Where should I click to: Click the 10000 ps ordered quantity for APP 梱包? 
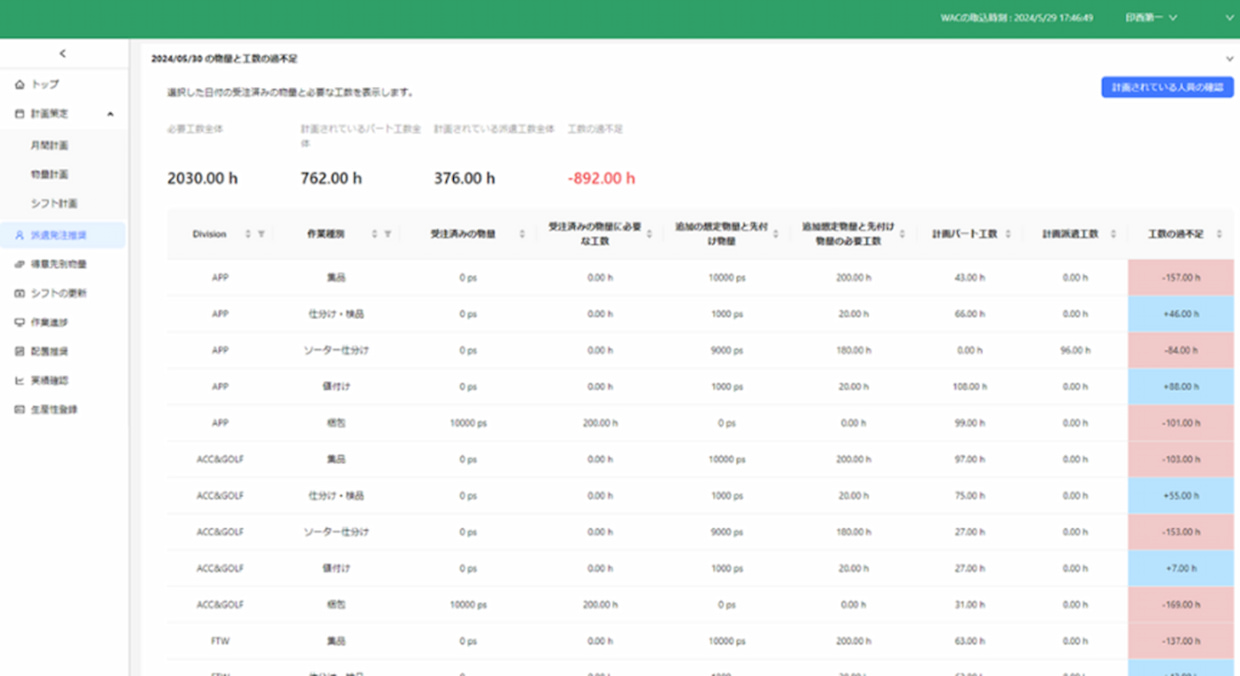468,423
